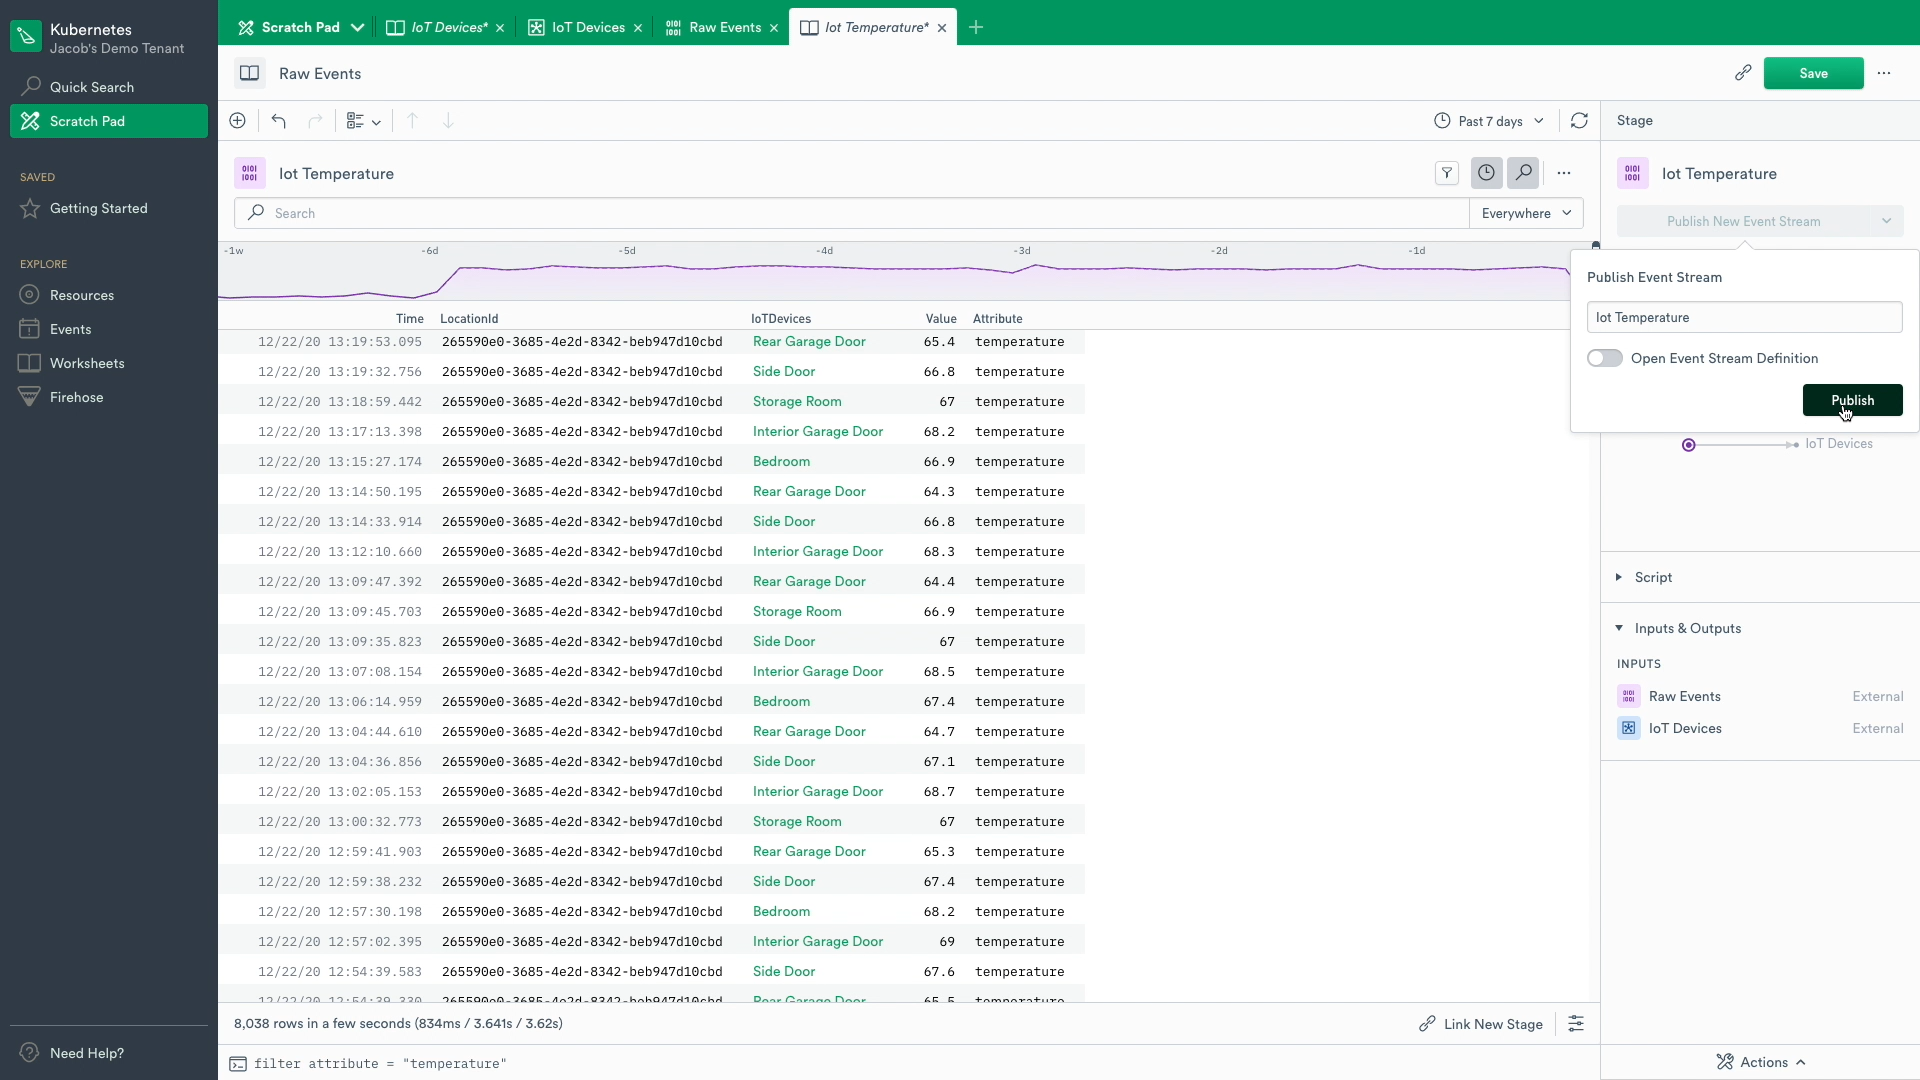Click the LocationId column header
This screenshot has height=1080, width=1920.
tap(469, 318)
